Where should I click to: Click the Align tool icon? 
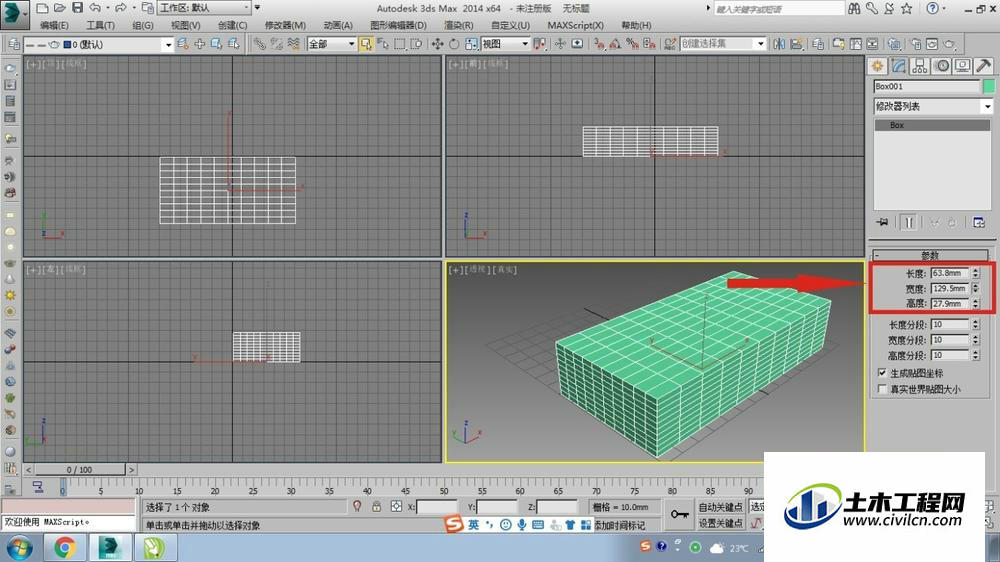[797, 44]
